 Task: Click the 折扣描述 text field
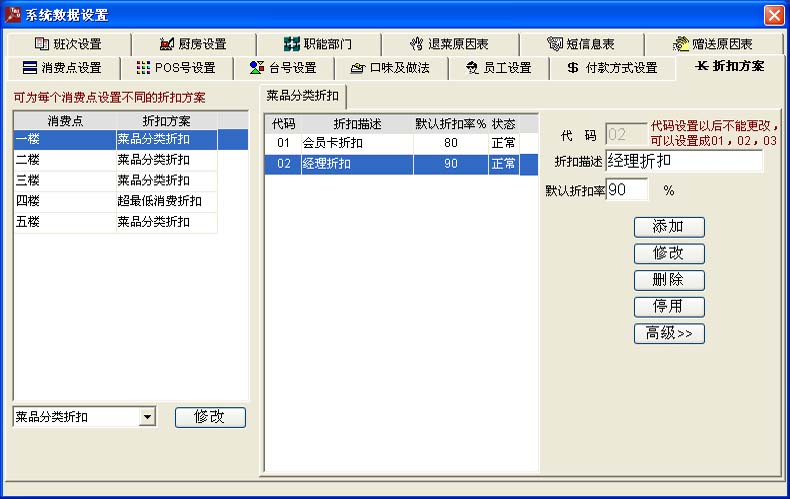pos(684,162)
